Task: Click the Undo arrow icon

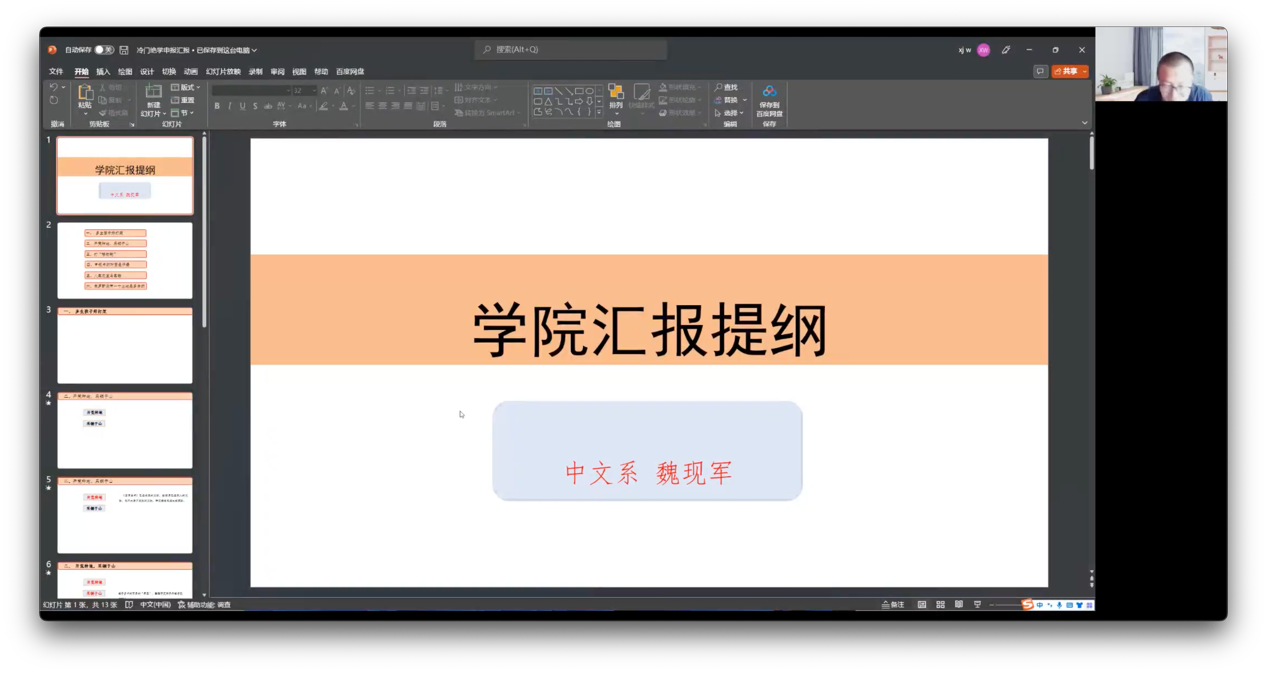Action: 54,88
